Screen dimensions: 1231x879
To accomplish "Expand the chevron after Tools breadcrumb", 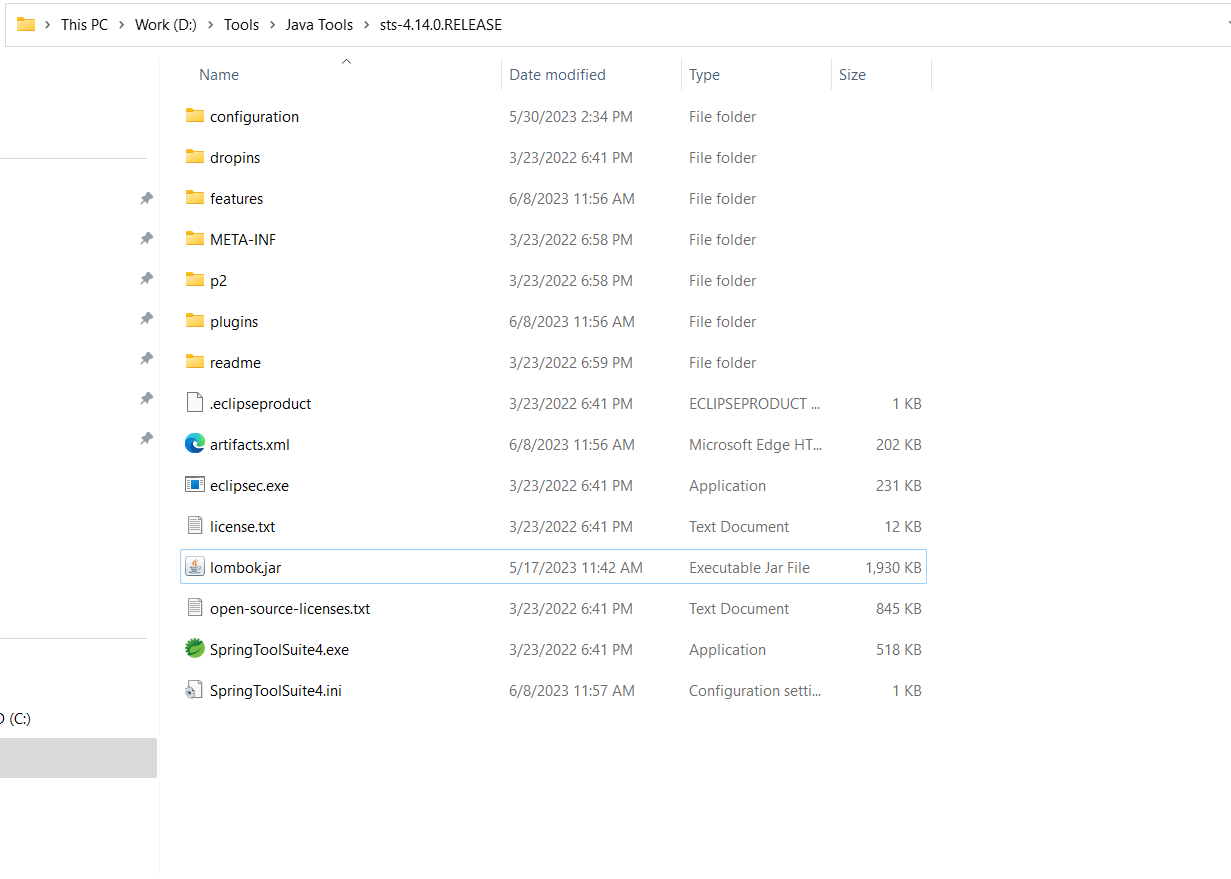I will [272, 25].
